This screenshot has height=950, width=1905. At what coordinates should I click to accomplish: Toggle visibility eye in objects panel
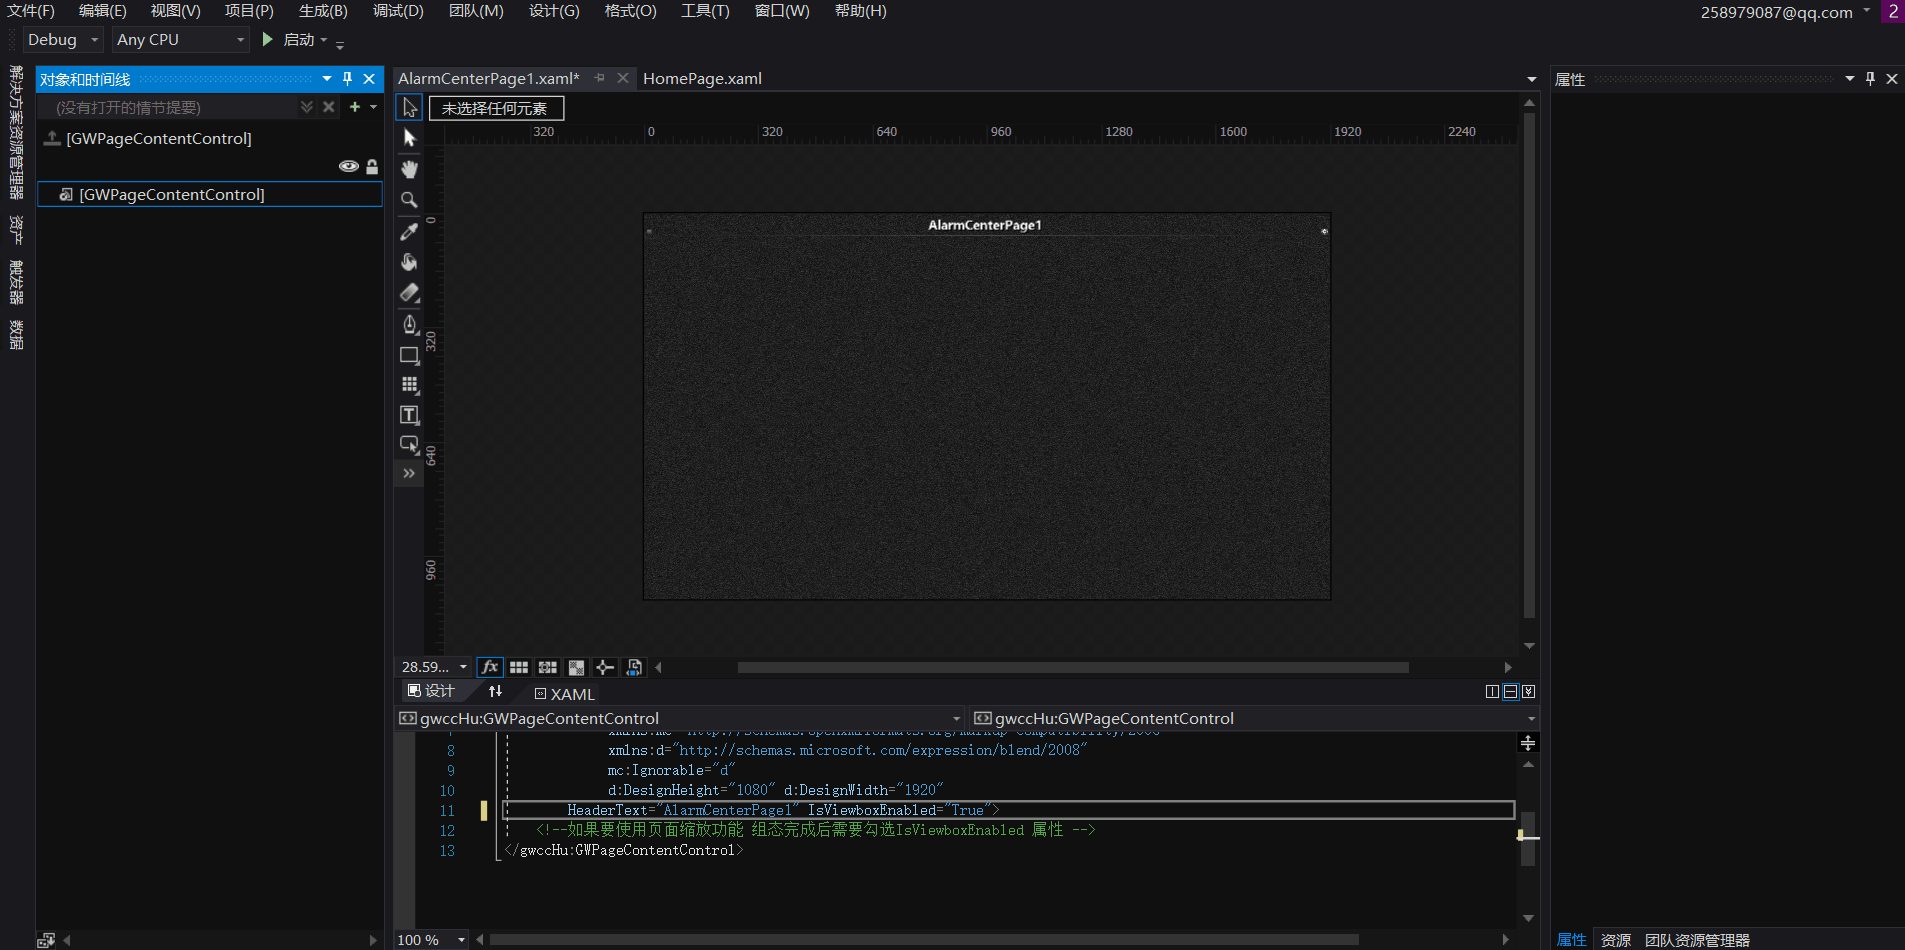[348, 166]
